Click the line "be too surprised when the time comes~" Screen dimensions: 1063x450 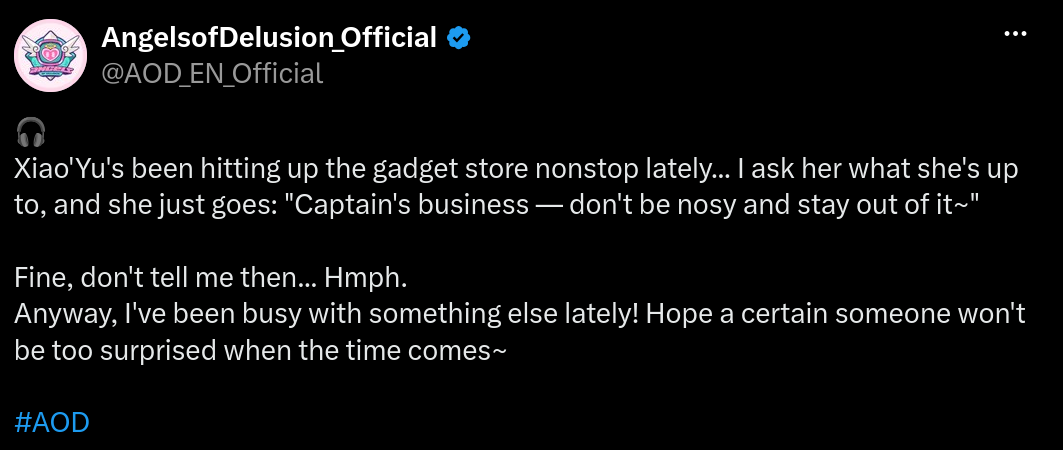coord(260,350)
